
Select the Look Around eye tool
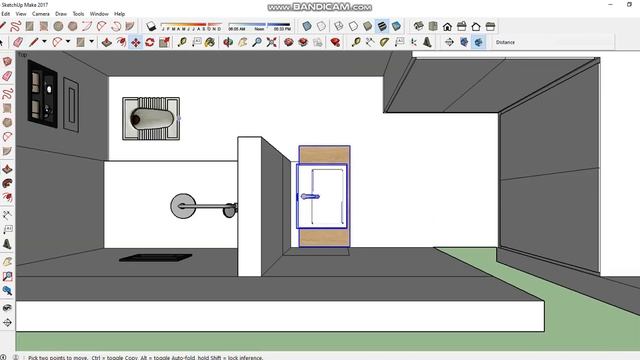(7, 307)
